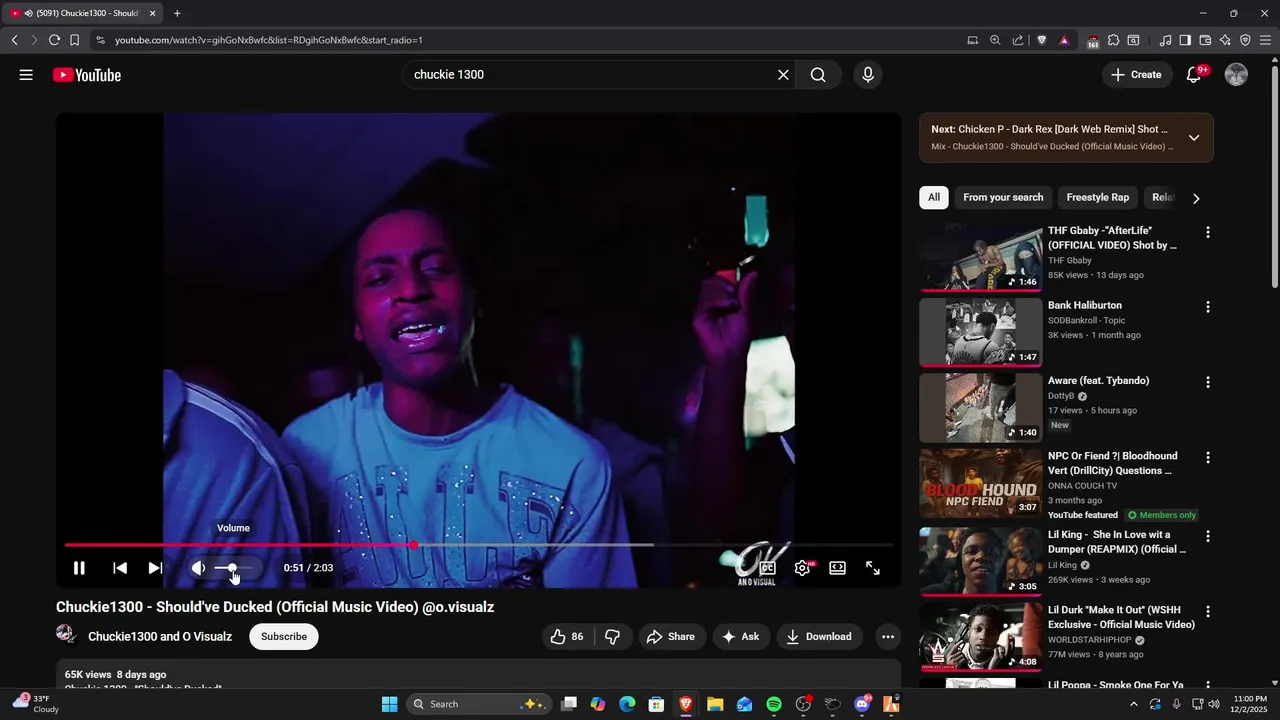Start voice search with microphone
Screen dimensions: 1280x720
tap(867, 75)
